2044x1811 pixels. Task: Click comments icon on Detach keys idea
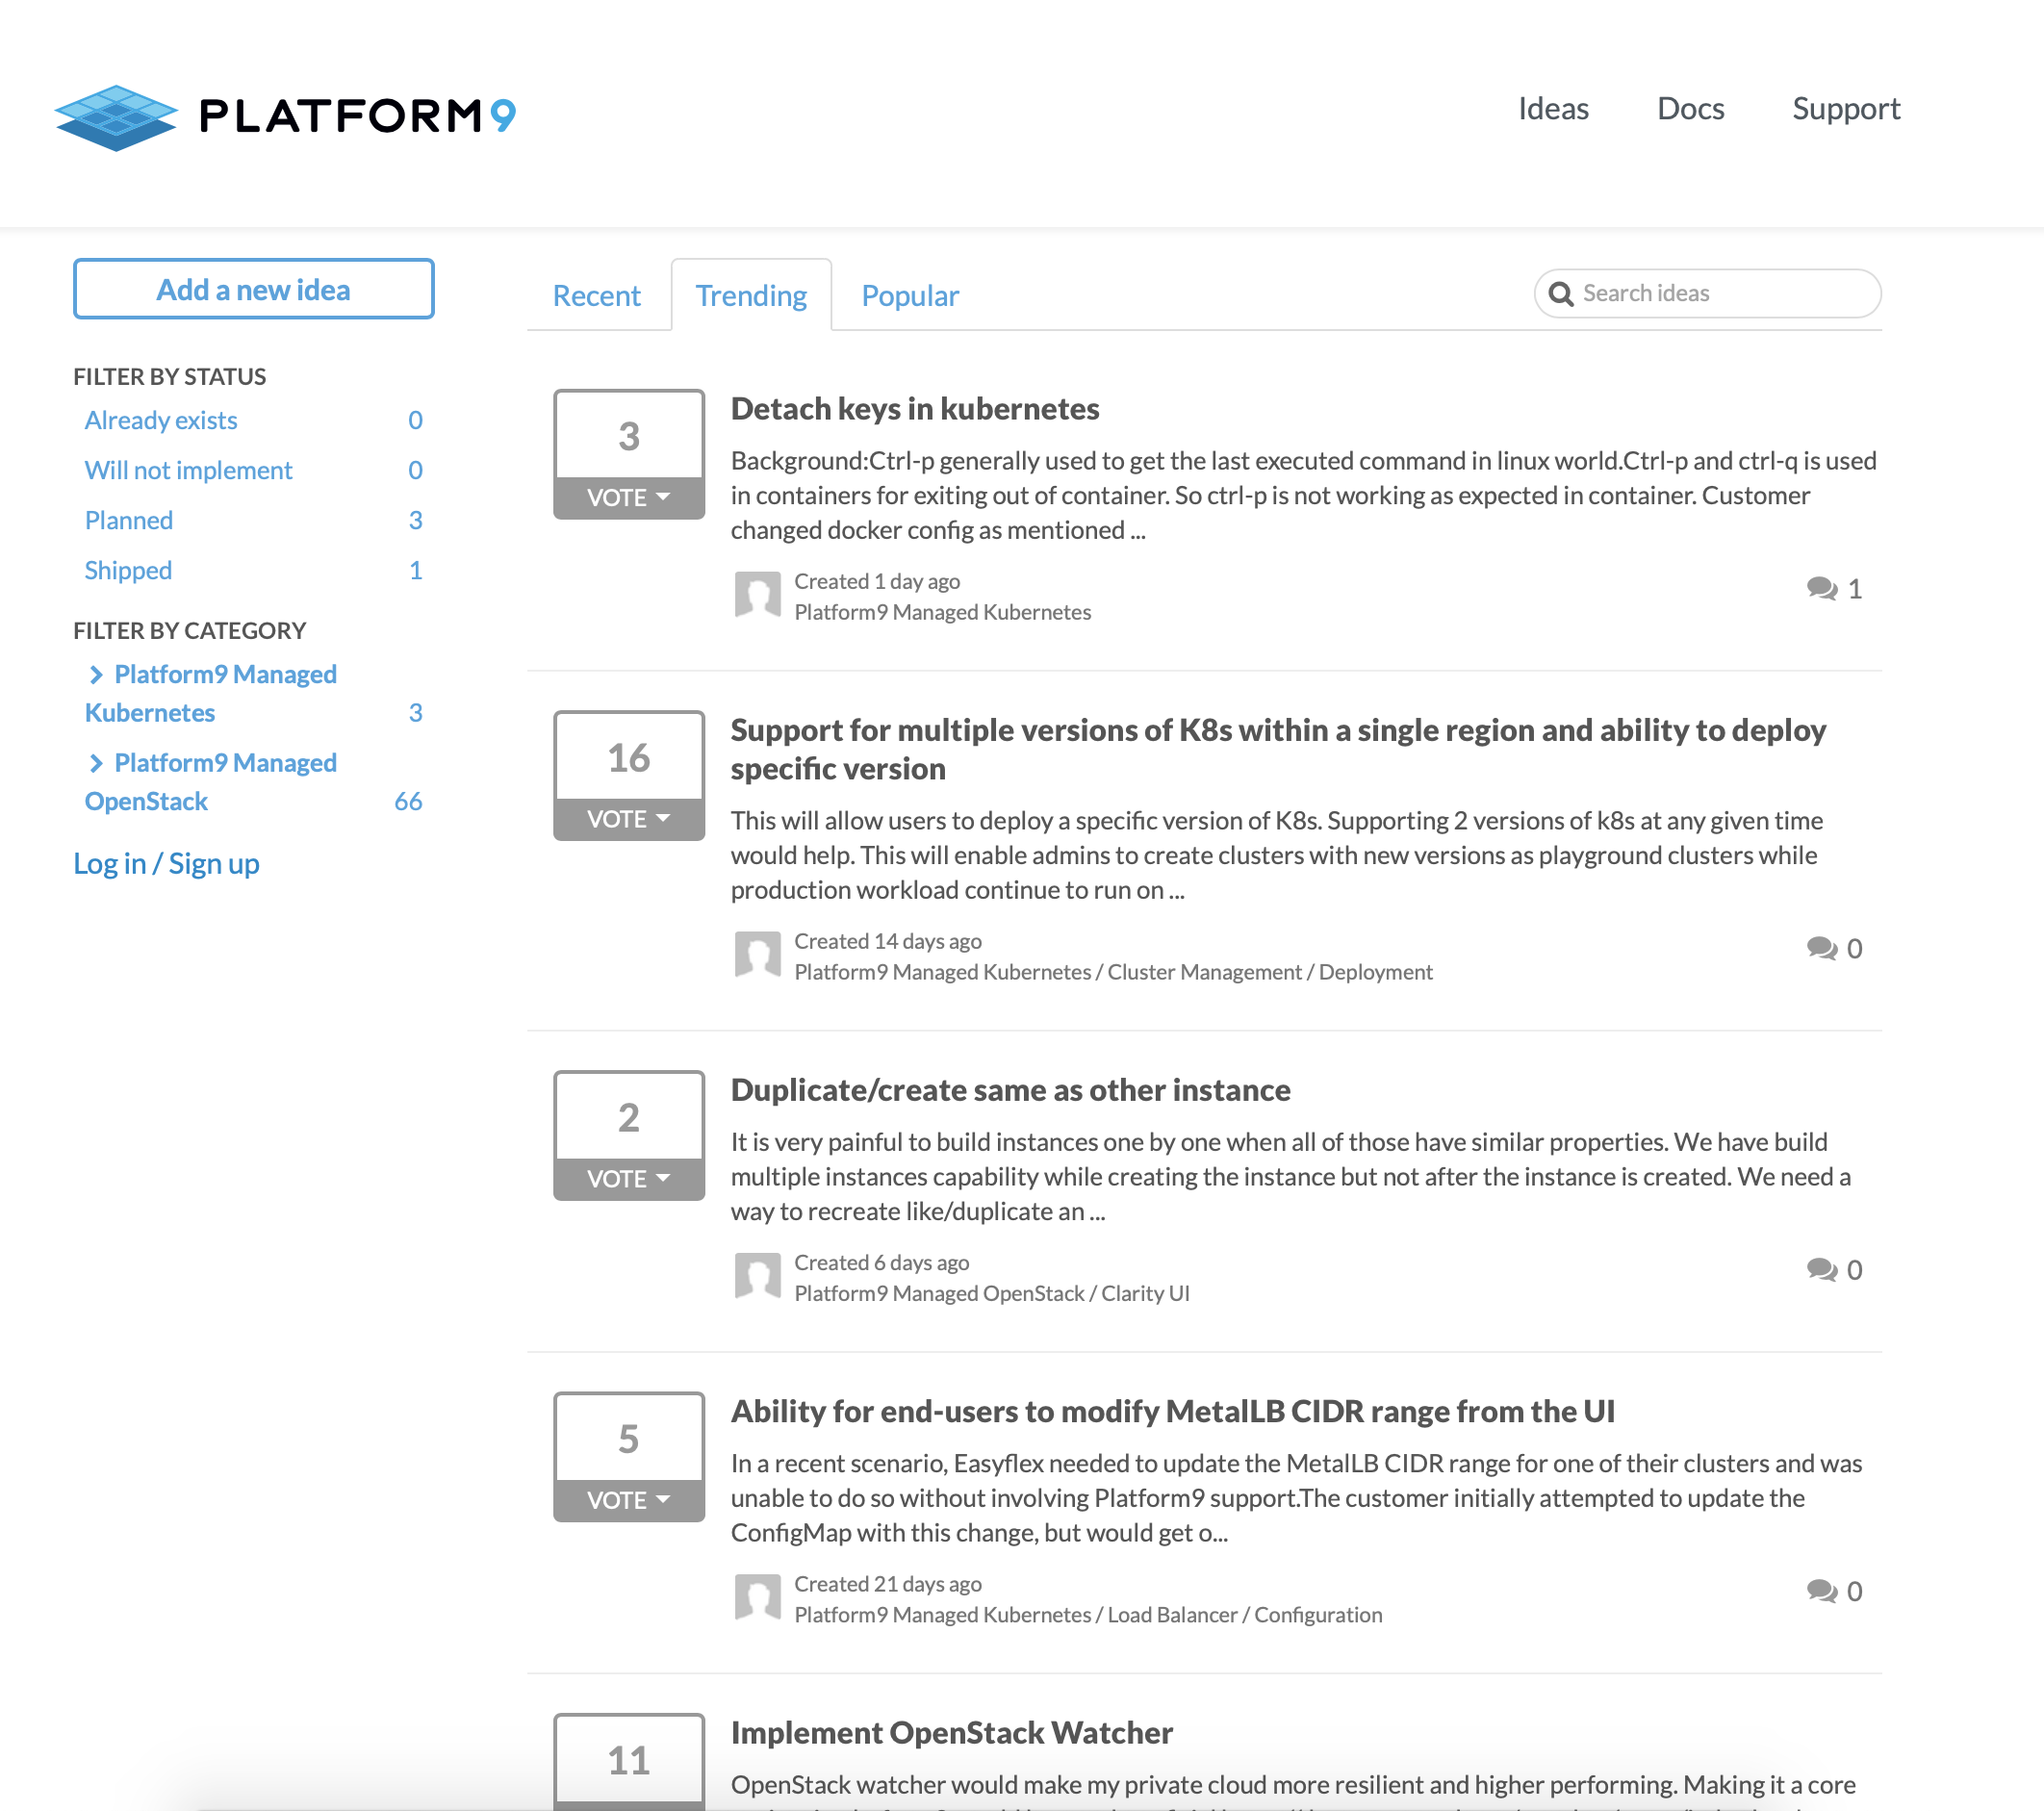tap(1821, 589)
